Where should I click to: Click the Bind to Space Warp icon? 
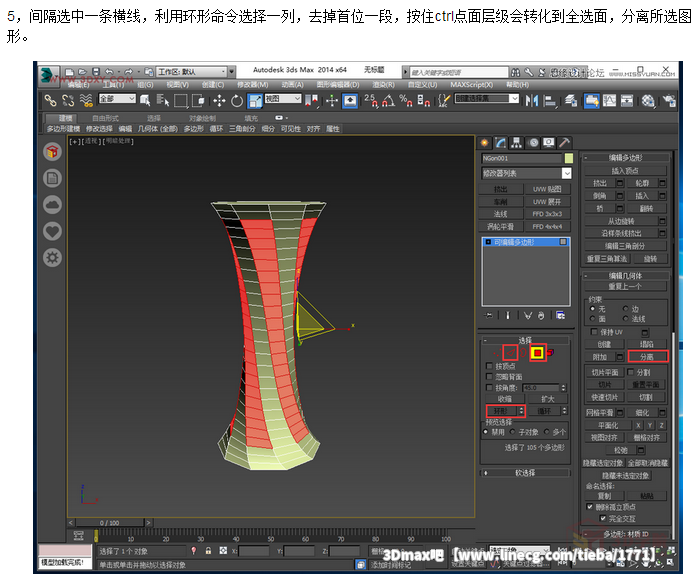[86, 101]
